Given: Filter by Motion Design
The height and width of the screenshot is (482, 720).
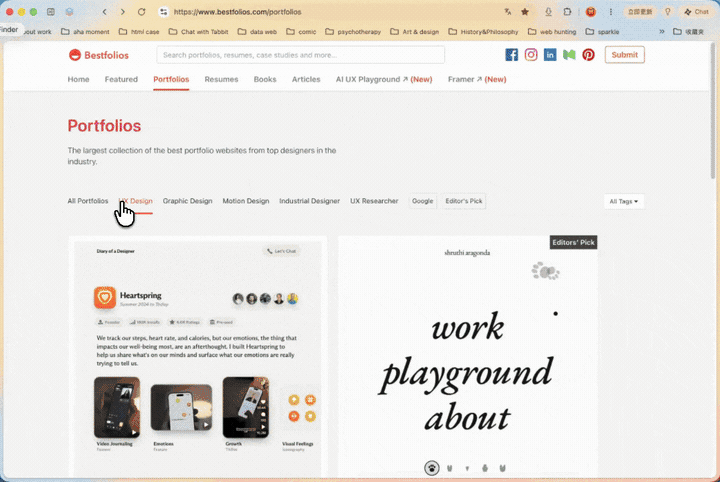Looking at the screenshot, I should click(x=246, y=201).
